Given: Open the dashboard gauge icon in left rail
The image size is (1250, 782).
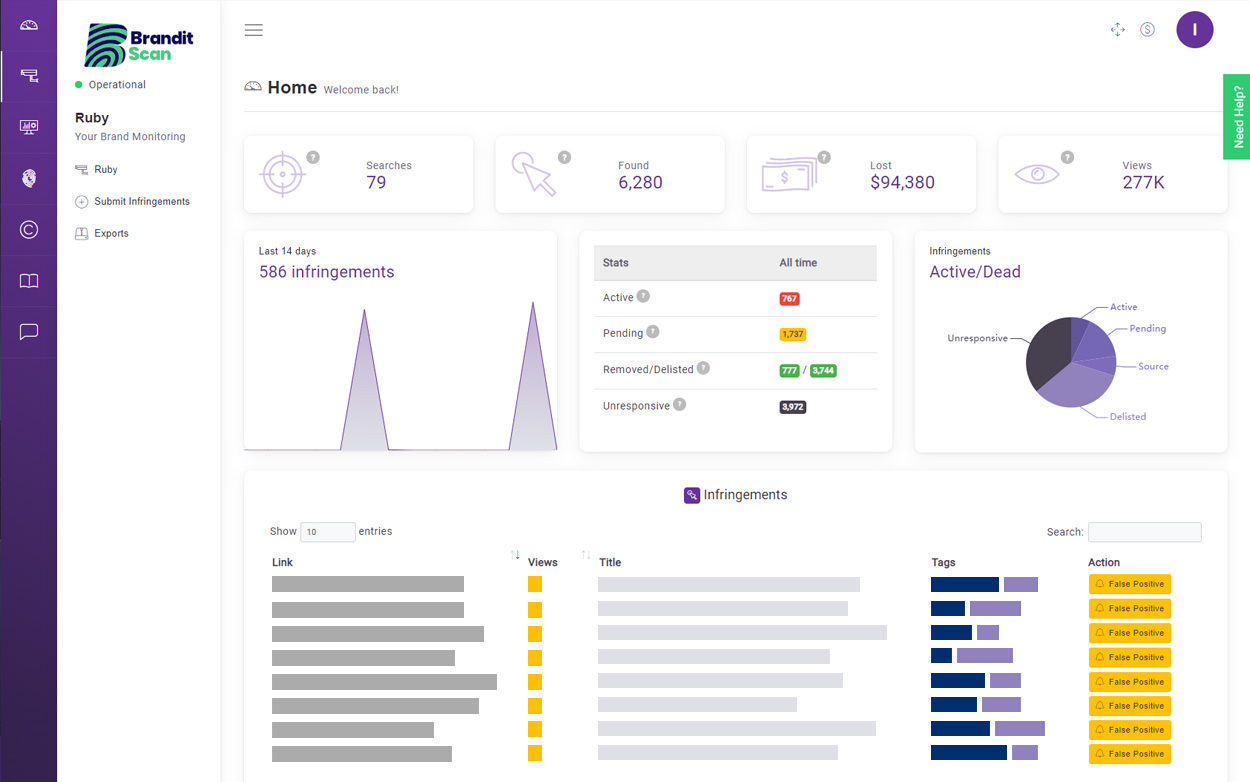Looking at the screenshot, I should (x=28, y=25).
